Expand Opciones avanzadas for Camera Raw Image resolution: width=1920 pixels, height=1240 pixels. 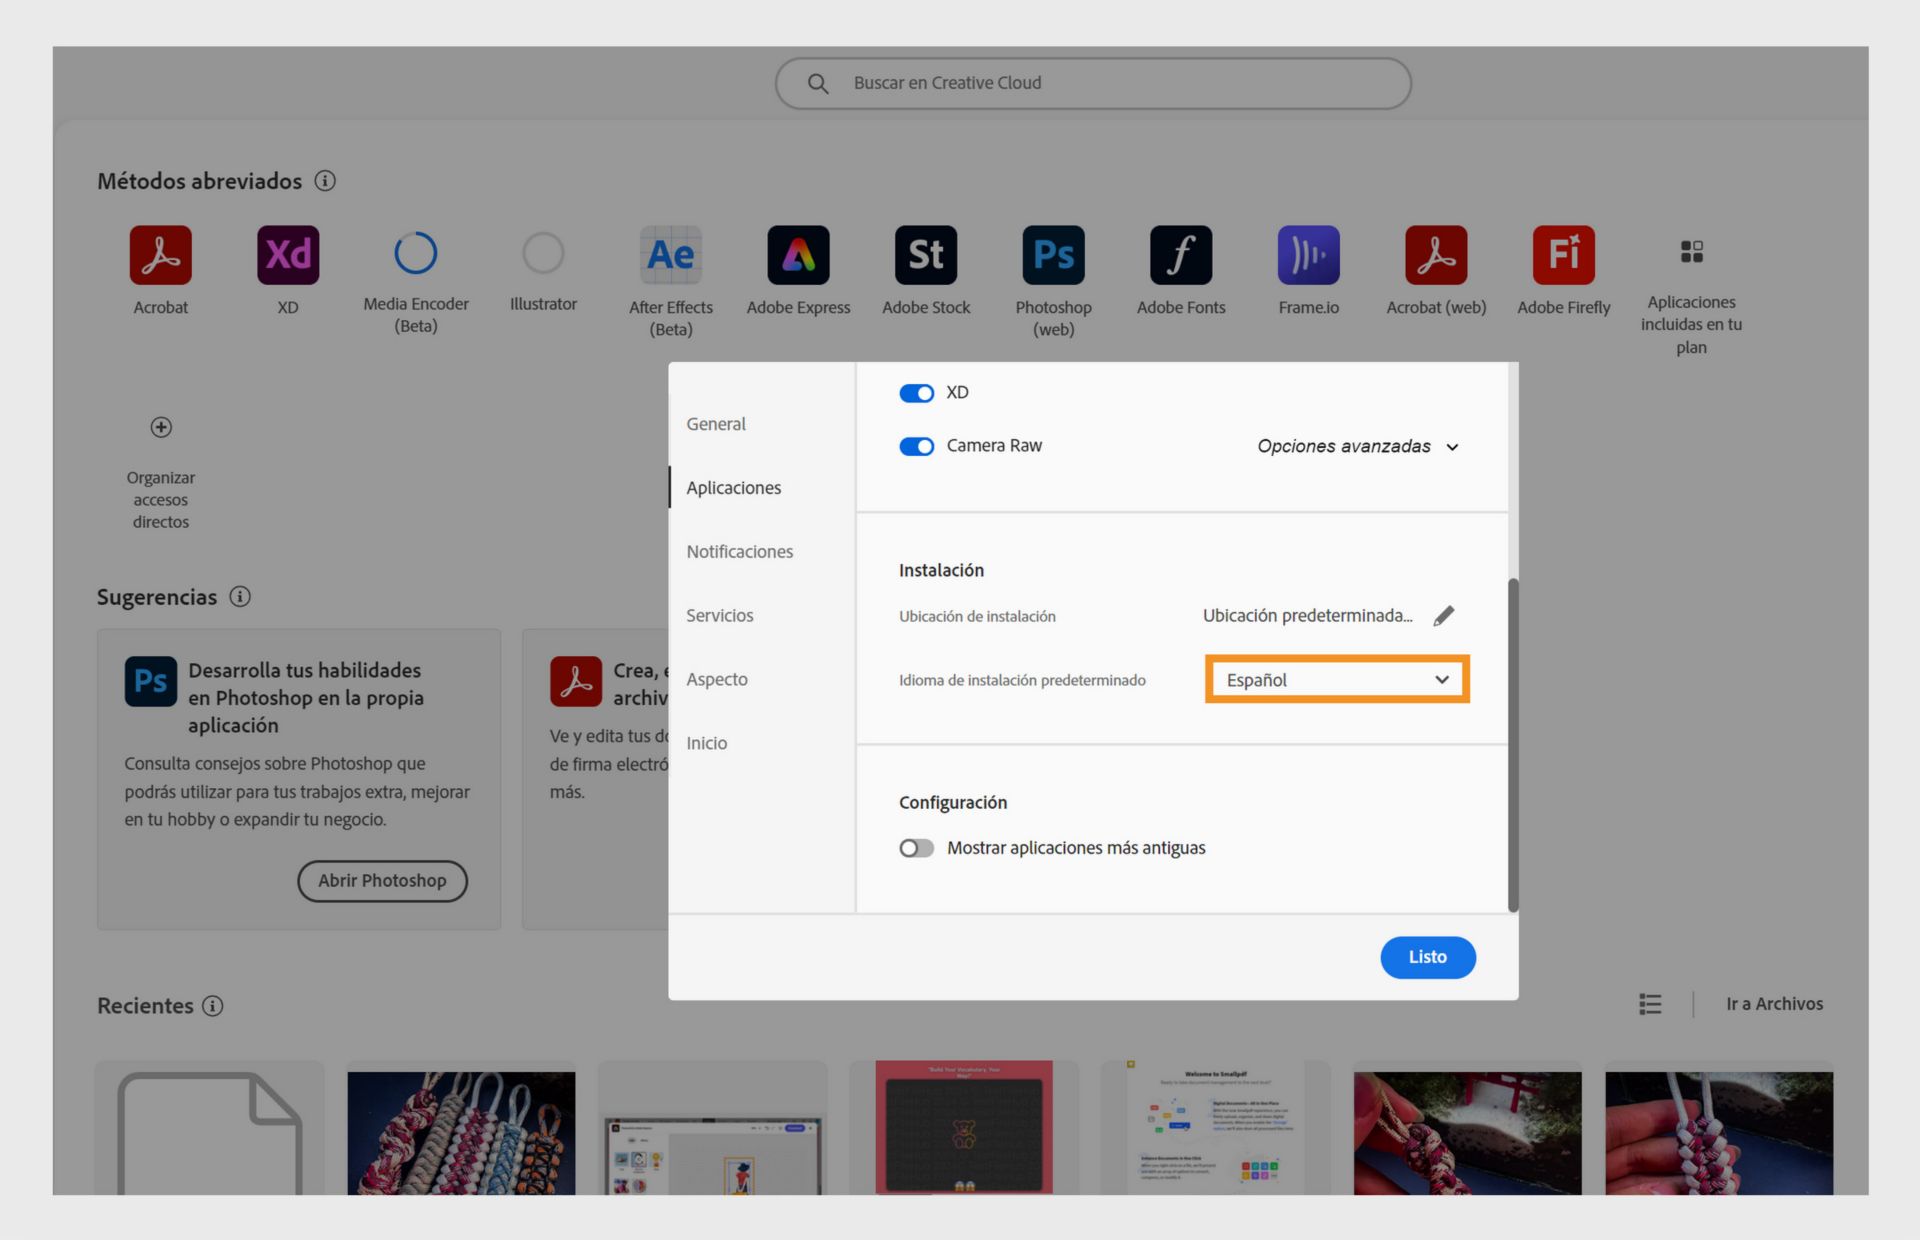click(x=1357, y=446)
